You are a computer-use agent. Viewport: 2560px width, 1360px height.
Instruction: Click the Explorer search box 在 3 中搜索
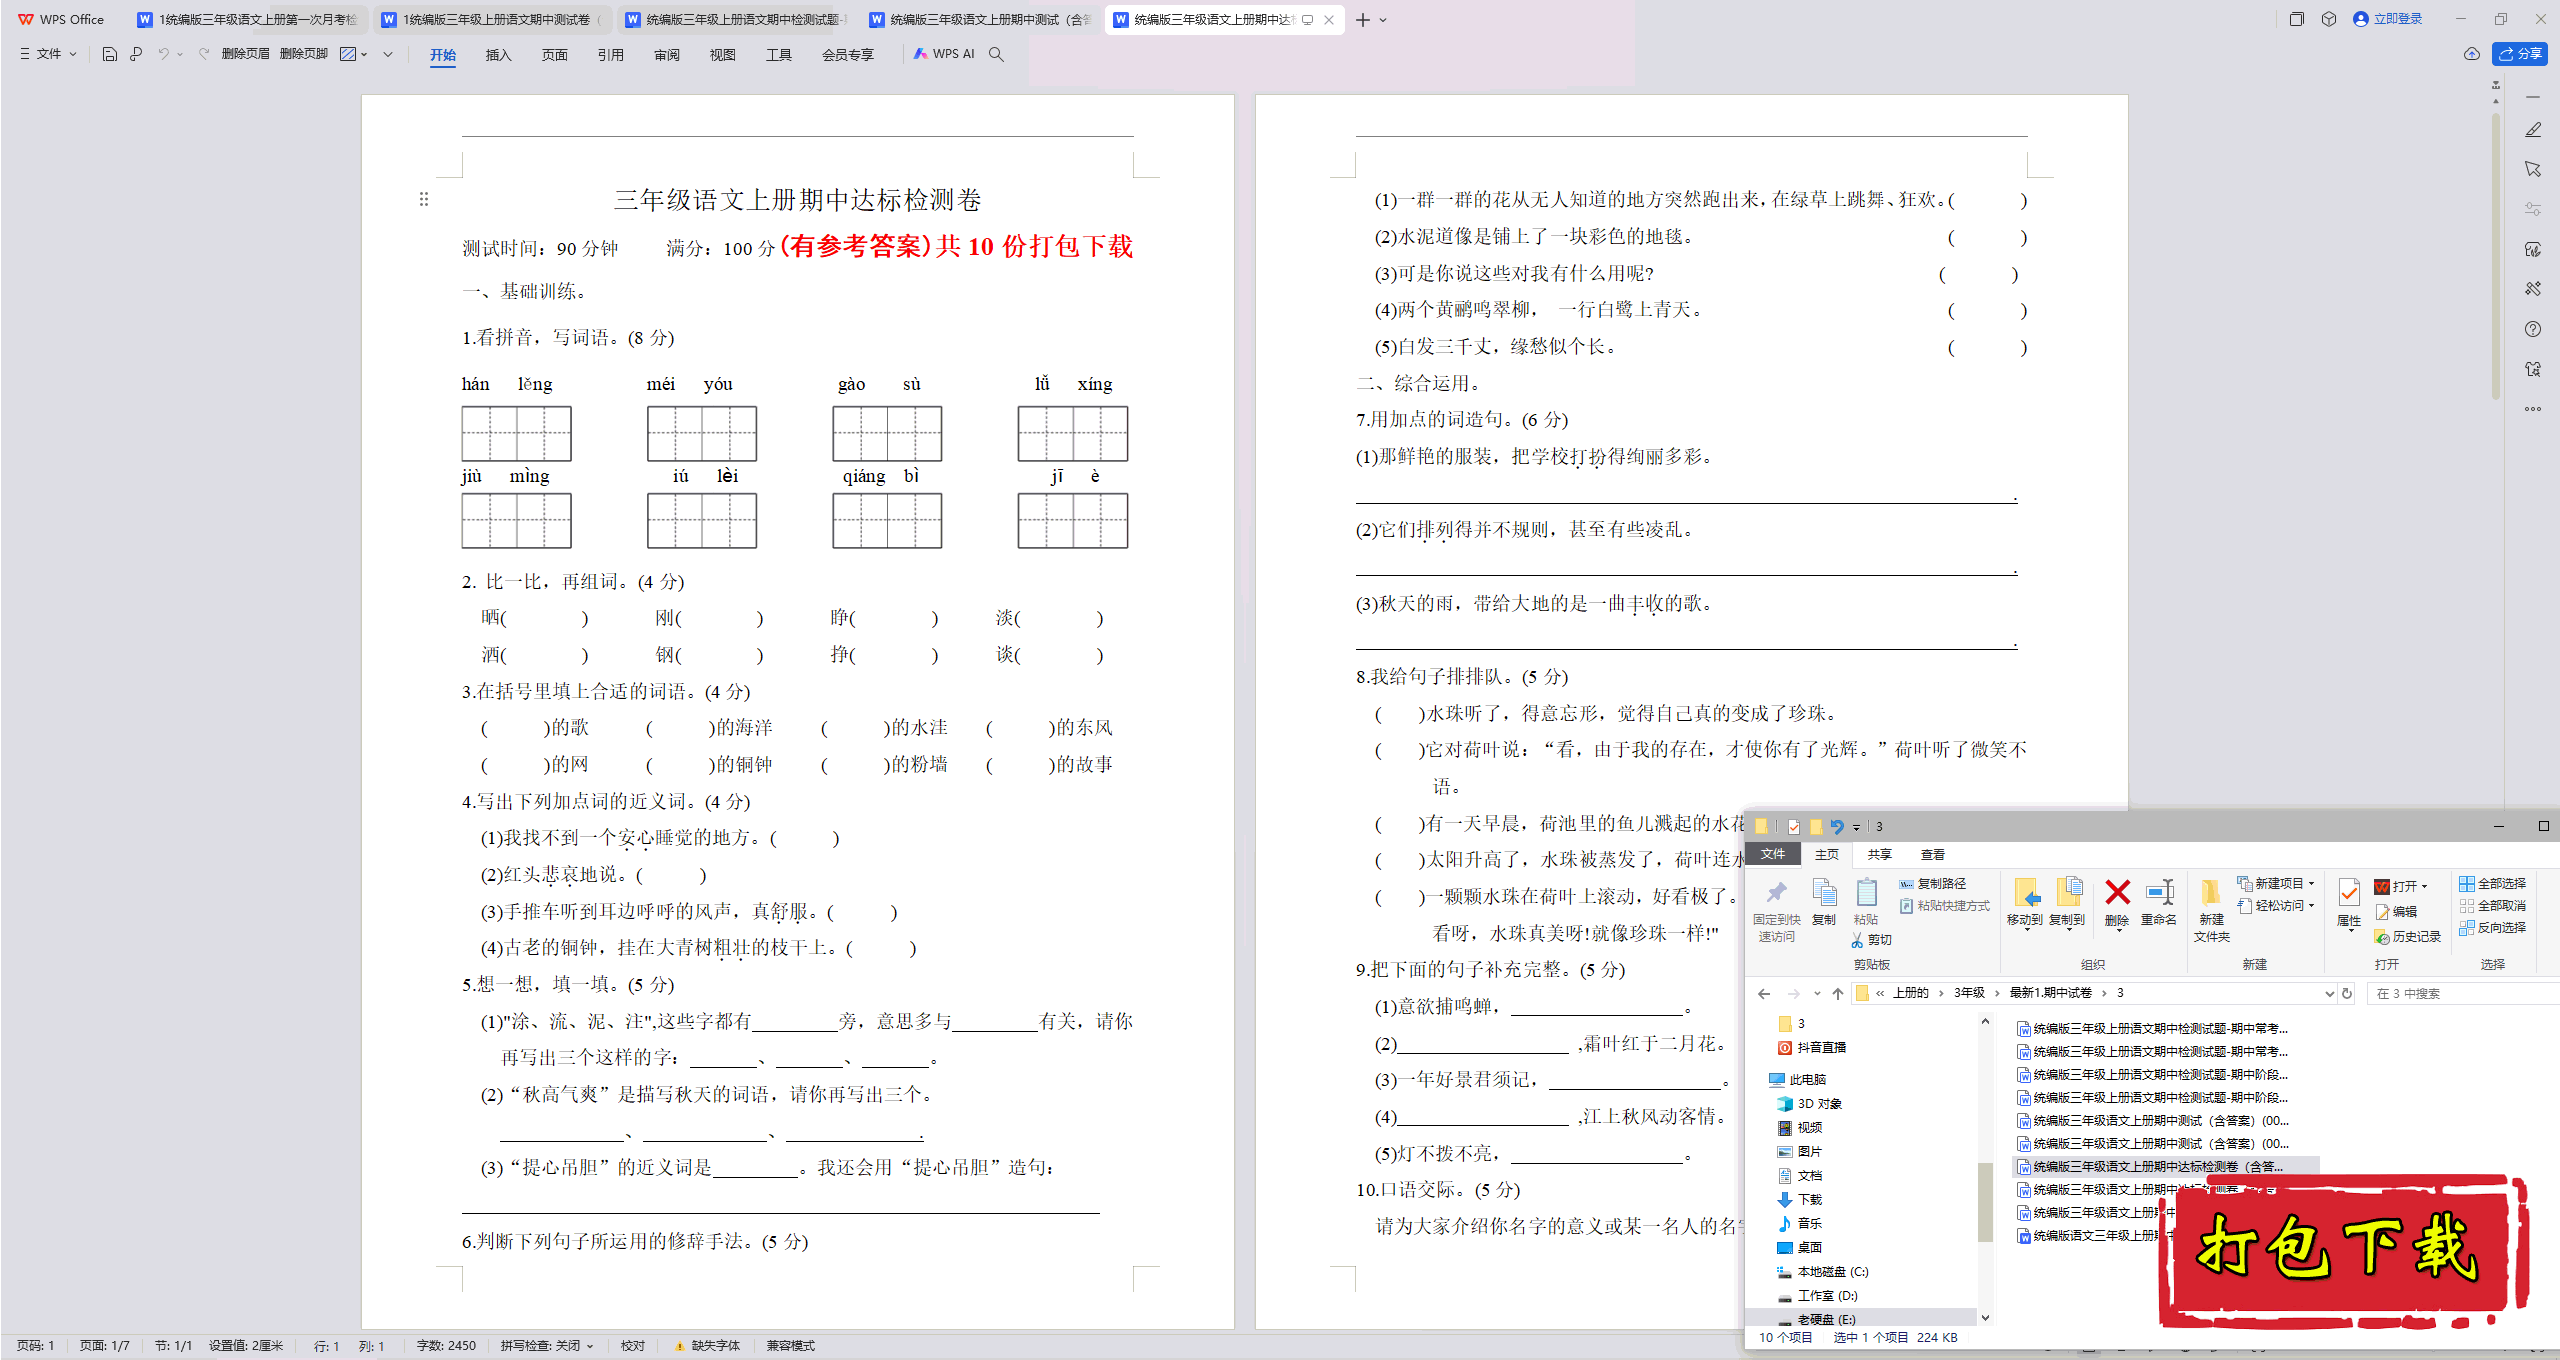[2462, 993]
